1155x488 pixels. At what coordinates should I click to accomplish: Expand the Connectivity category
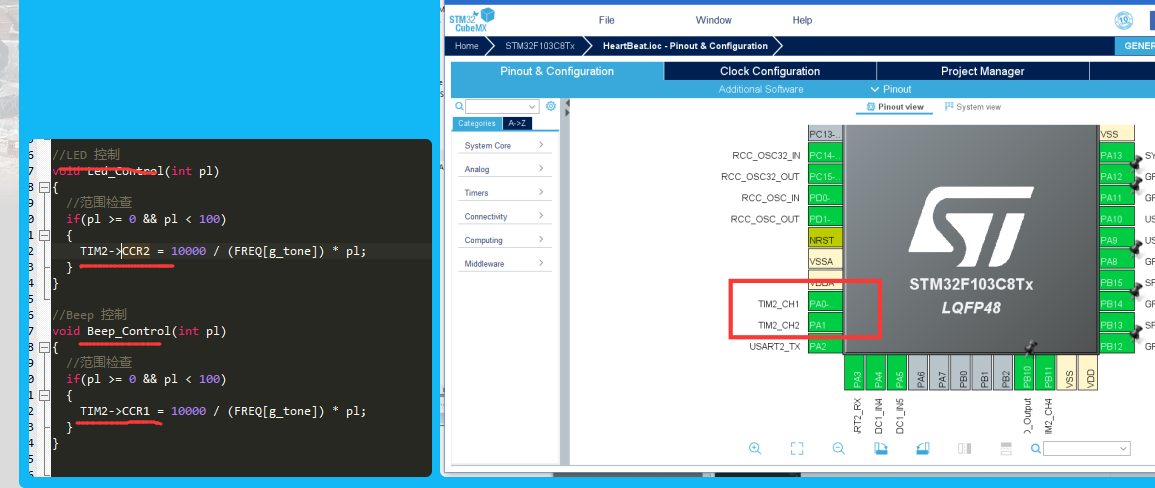click(x=505, y=216)
